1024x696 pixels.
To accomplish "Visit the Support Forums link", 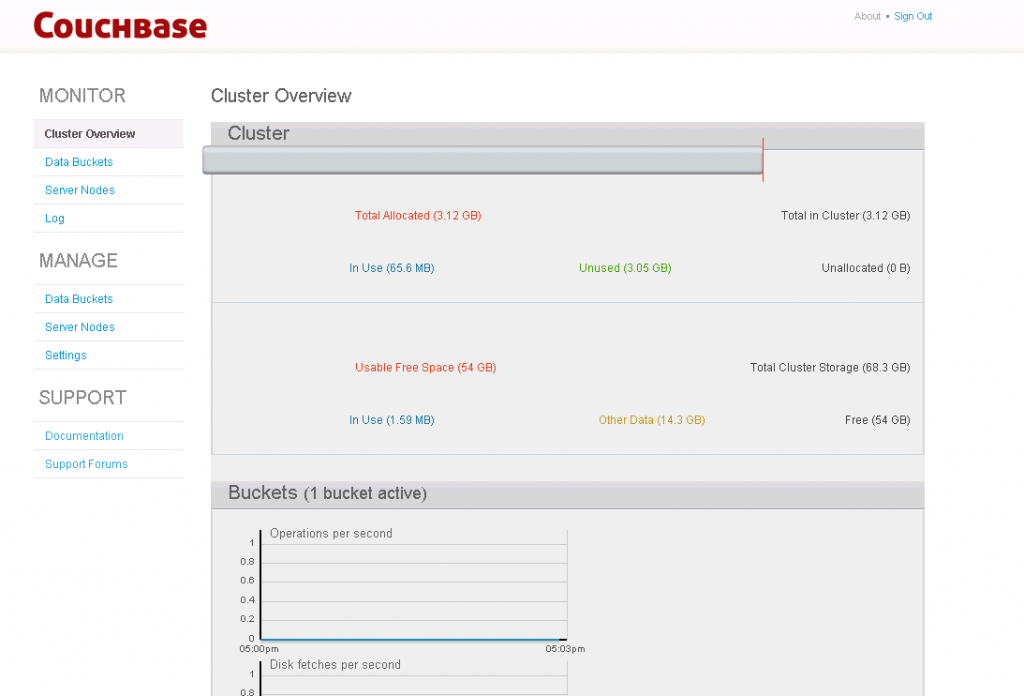I will point(86,464).
